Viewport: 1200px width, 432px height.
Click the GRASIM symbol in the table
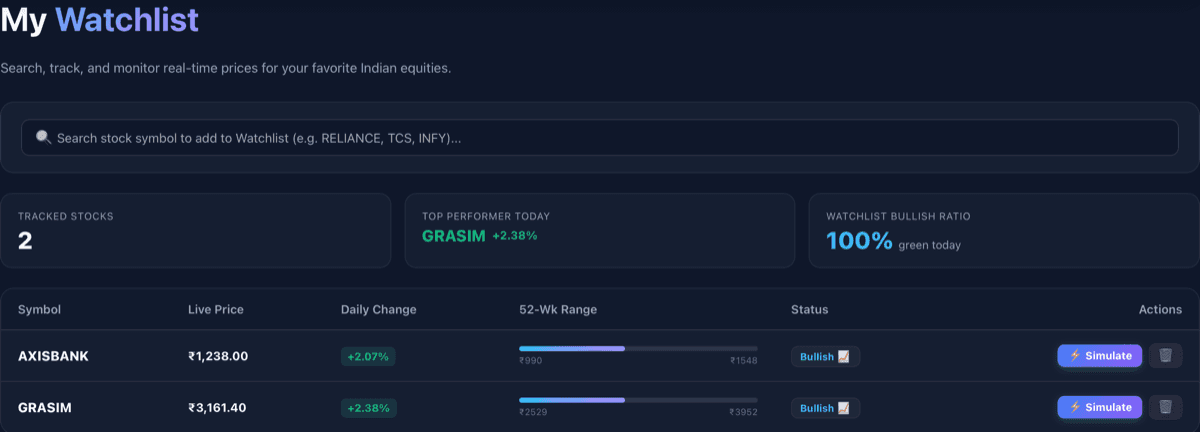coord(45,408)
